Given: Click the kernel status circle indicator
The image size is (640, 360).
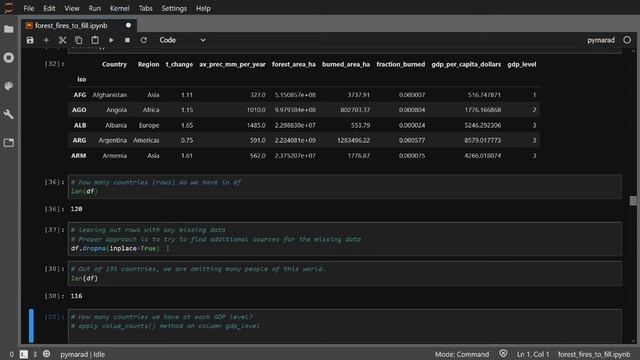Looking at the screenshot, I should point(627,40).
